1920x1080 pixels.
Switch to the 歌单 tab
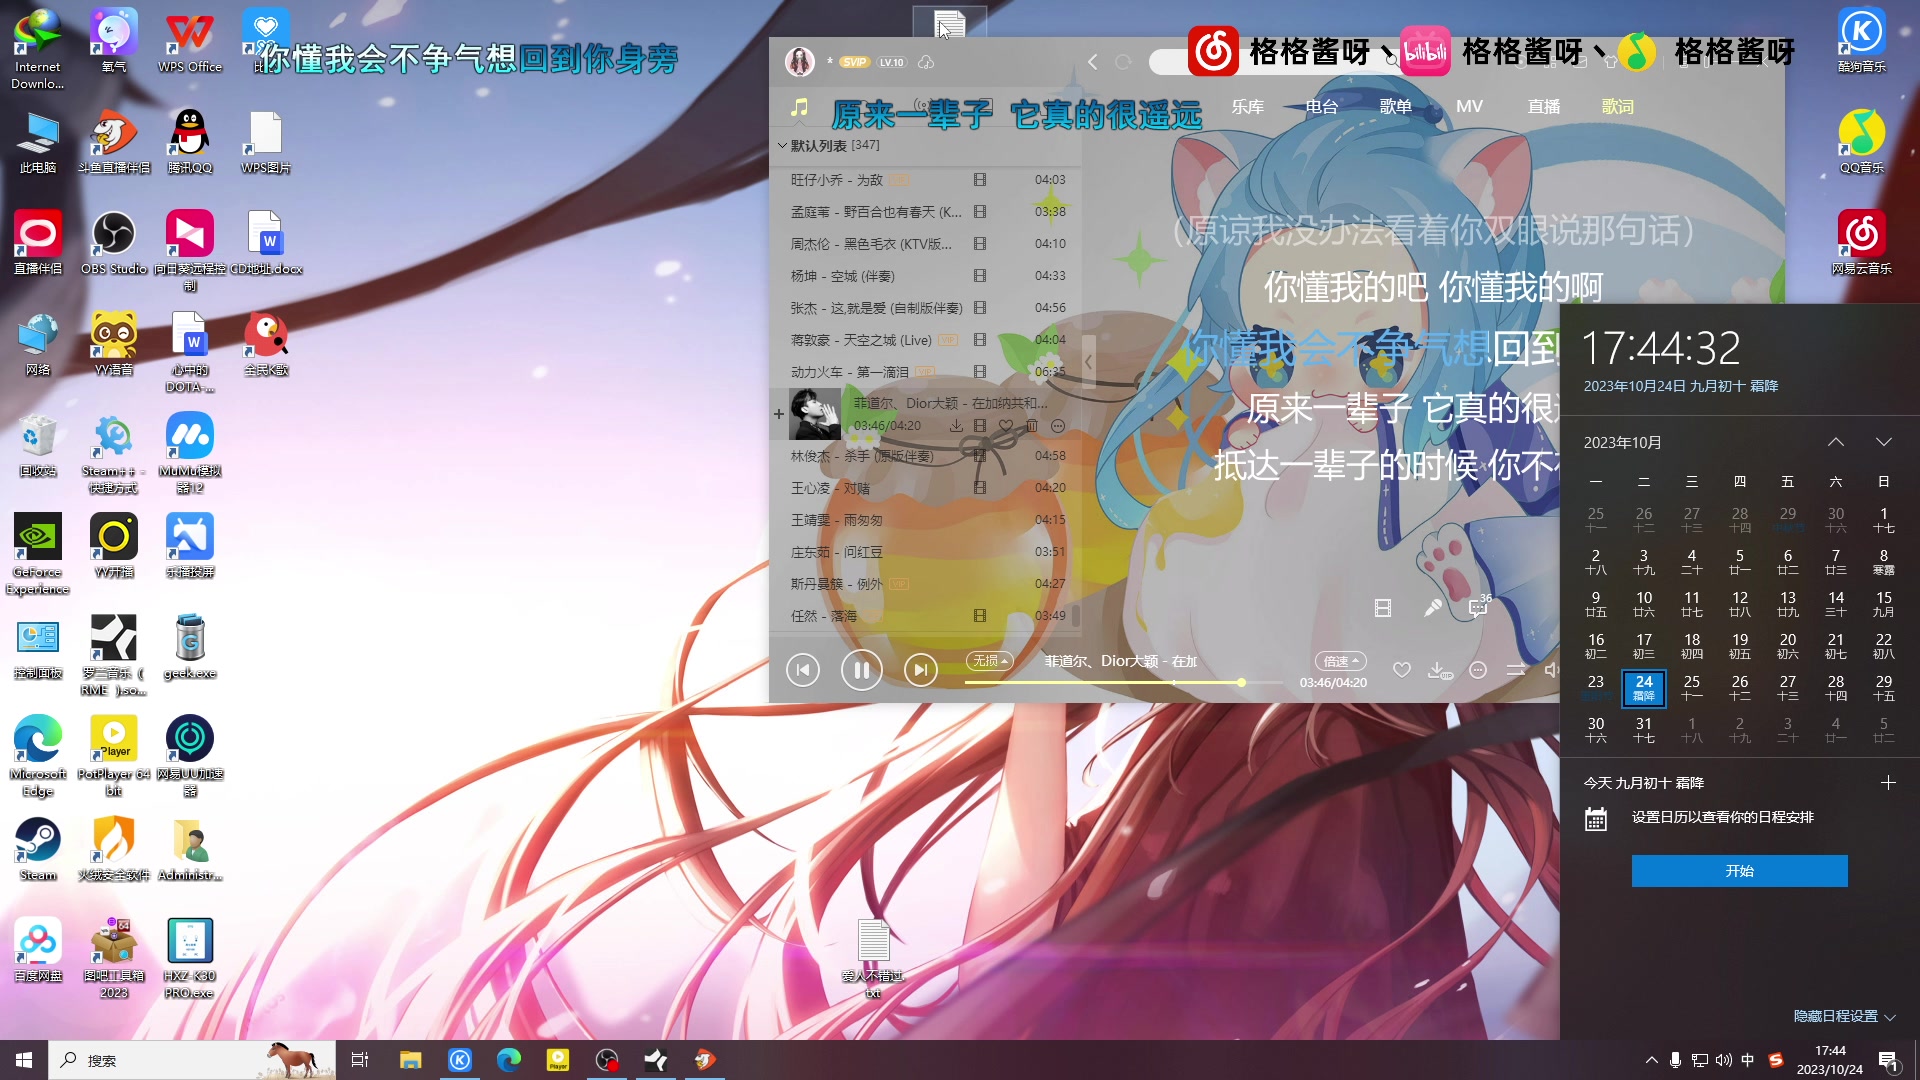click(x=1395, y=107)
